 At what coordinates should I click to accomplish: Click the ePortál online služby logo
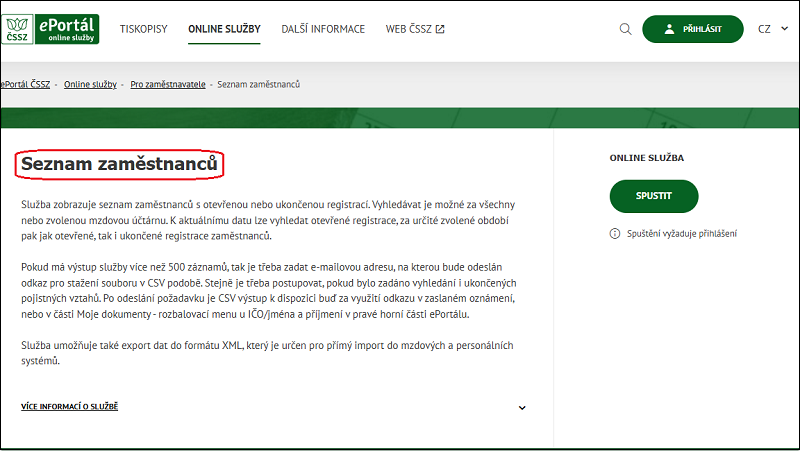pos(66,29)
